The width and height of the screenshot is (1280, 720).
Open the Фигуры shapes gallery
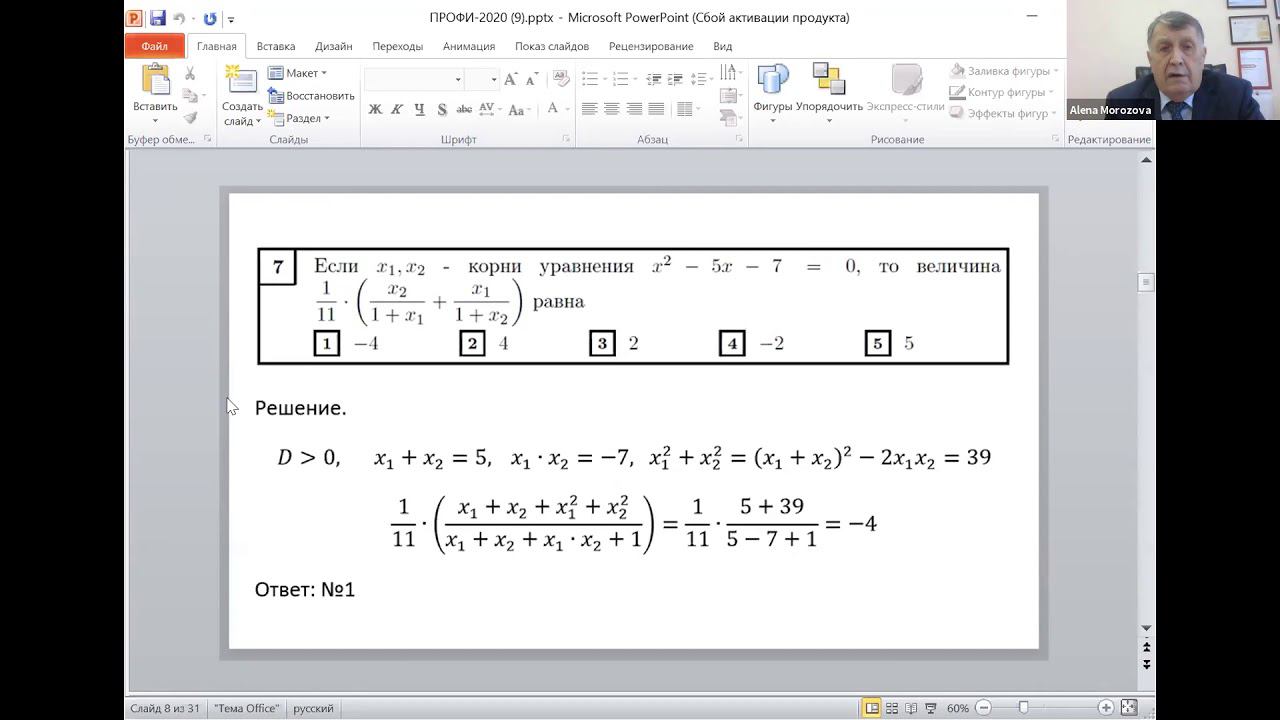pyautogui.click(x=773, y=93)
